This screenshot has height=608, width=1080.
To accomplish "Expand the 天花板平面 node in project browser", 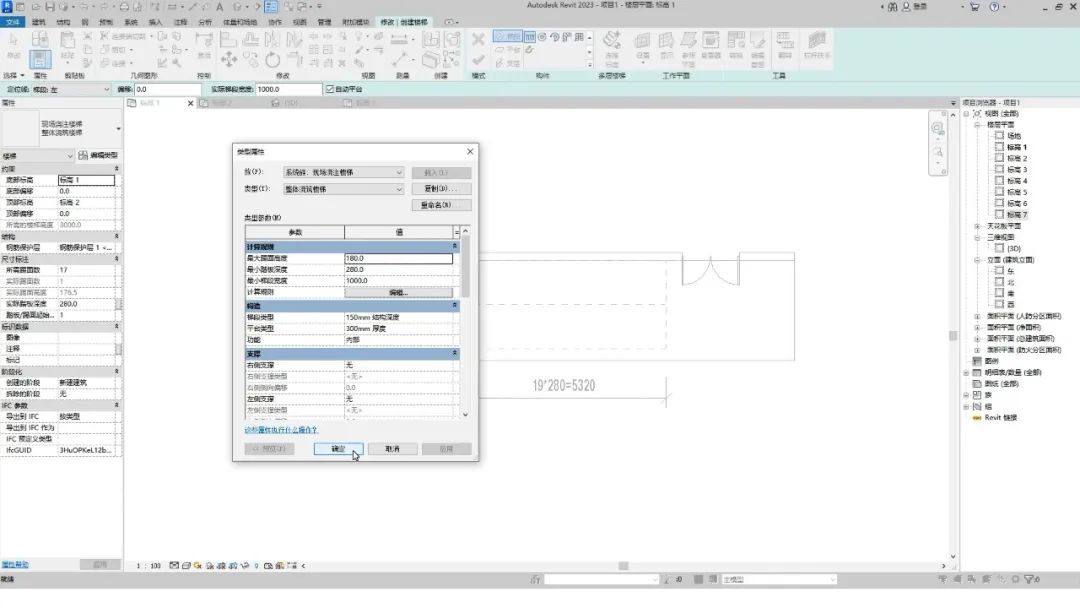I will [977, 227].
